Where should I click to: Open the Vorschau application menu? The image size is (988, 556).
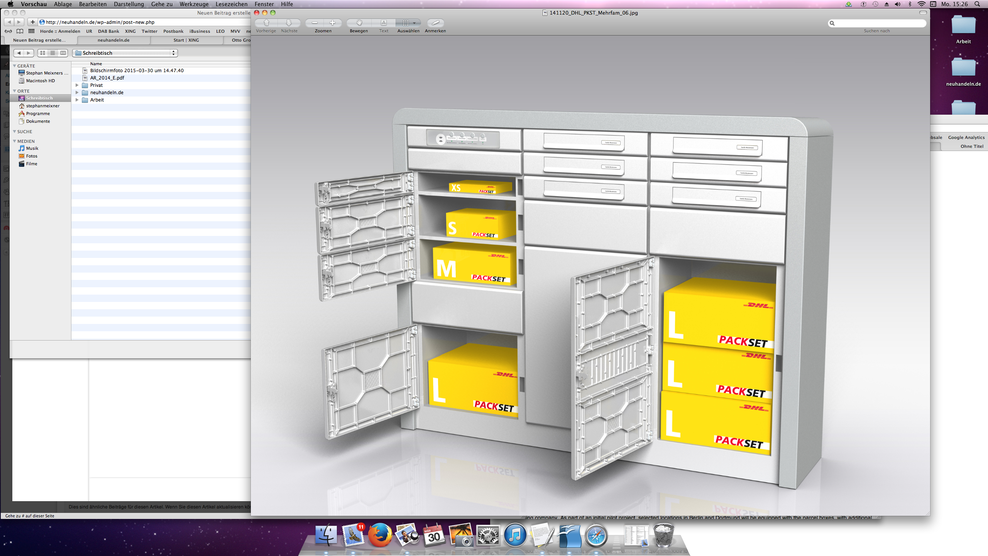33,4
